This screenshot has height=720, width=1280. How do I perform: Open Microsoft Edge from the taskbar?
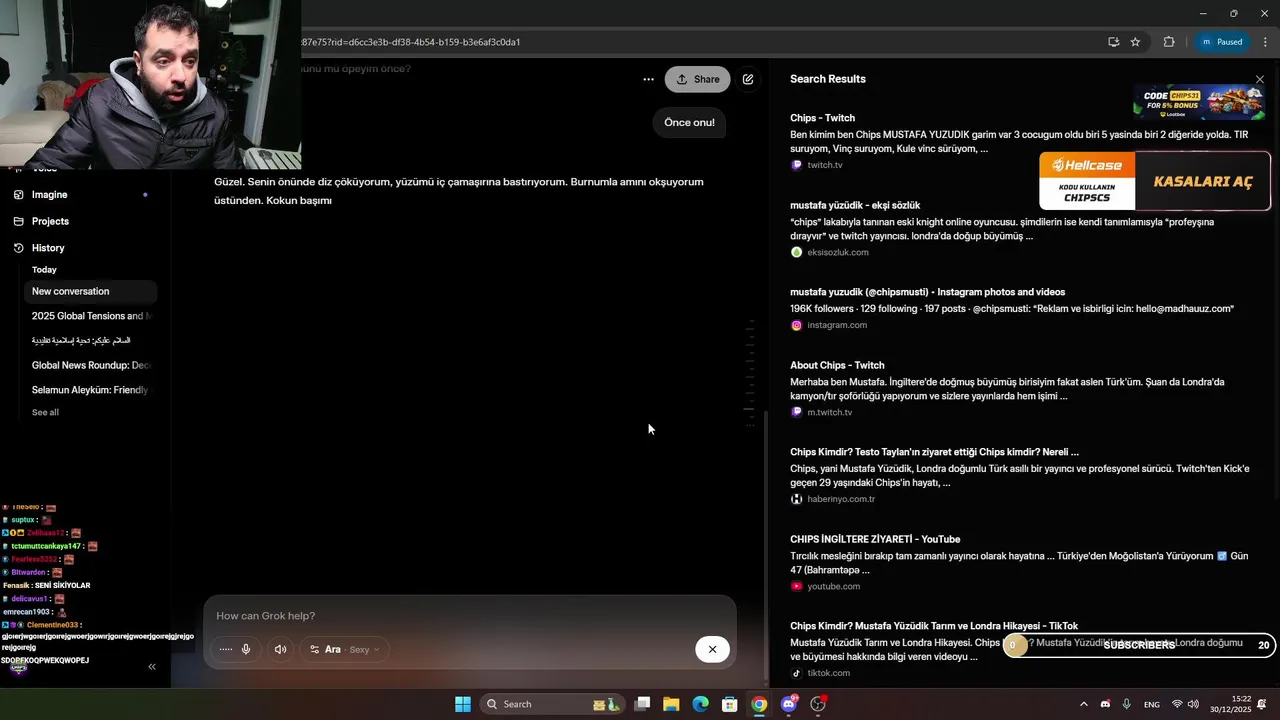click(x=701, y=704)
